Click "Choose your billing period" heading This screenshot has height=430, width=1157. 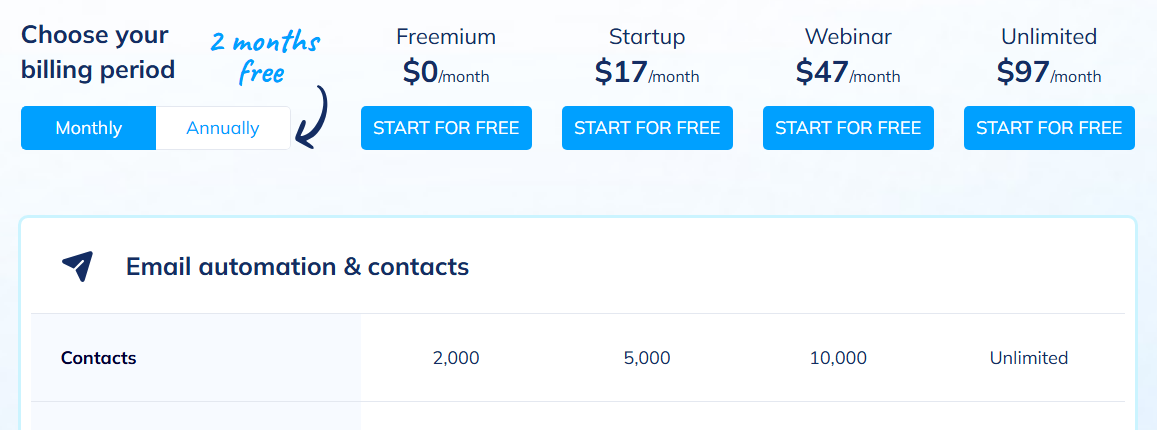click(98, 52)
